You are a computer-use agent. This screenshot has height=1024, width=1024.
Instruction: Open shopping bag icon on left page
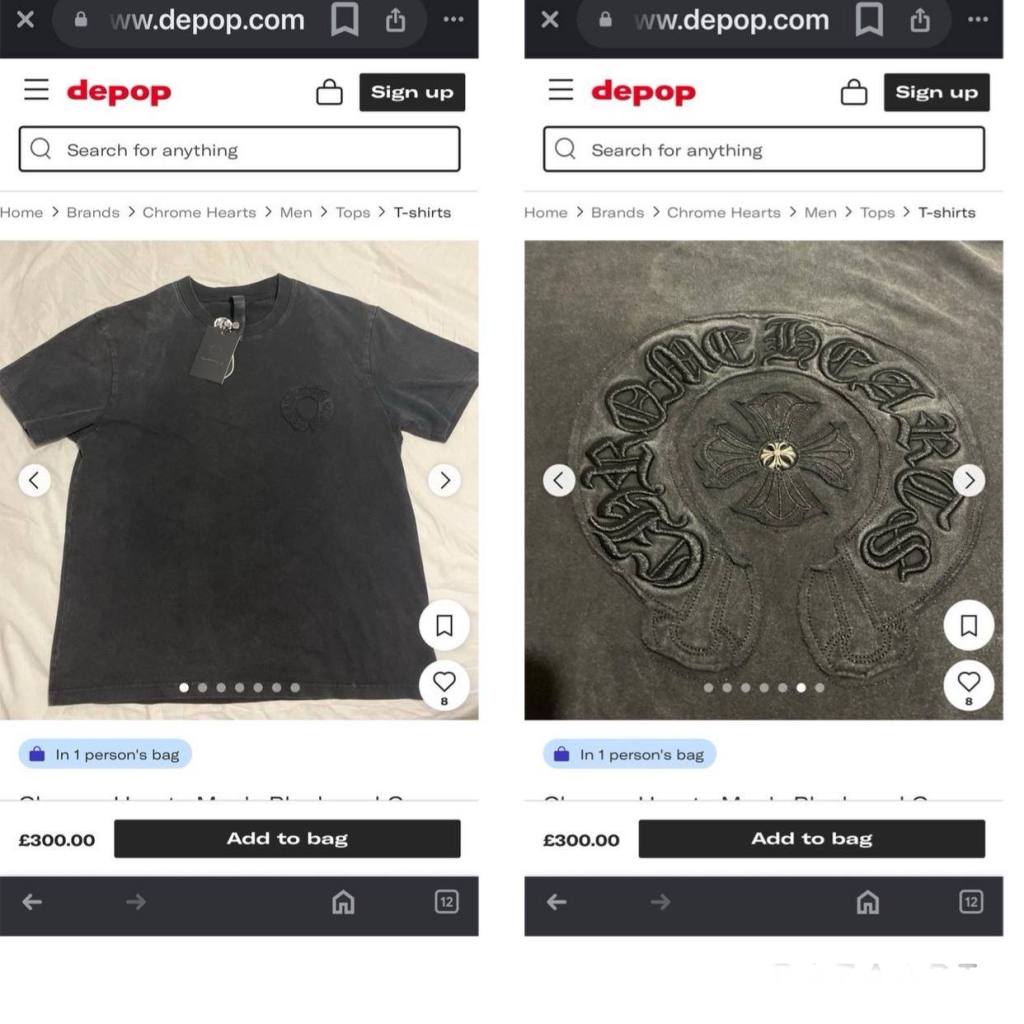tap(329, 92)
